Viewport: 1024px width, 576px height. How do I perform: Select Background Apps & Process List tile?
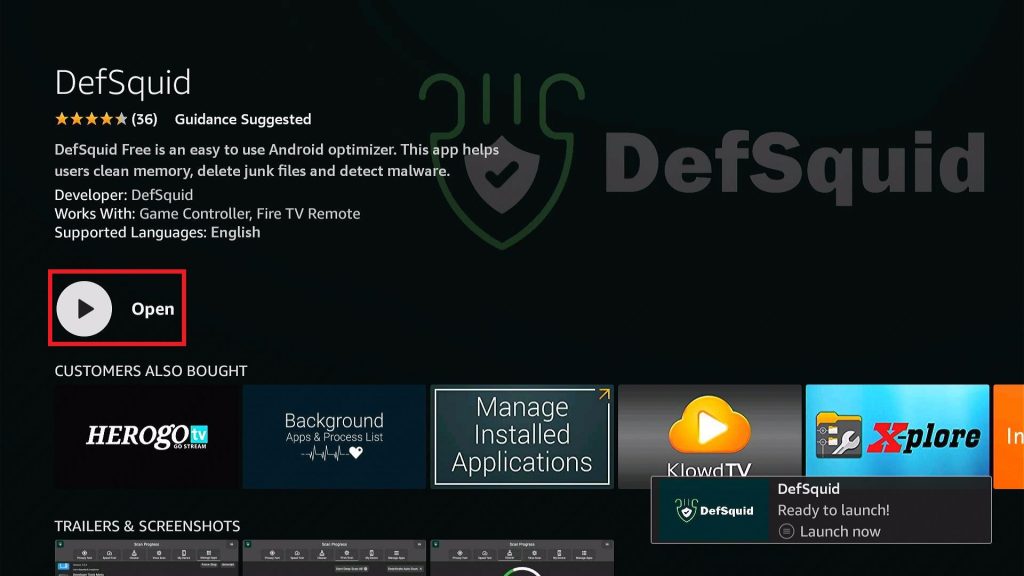[x=334, y=436]
